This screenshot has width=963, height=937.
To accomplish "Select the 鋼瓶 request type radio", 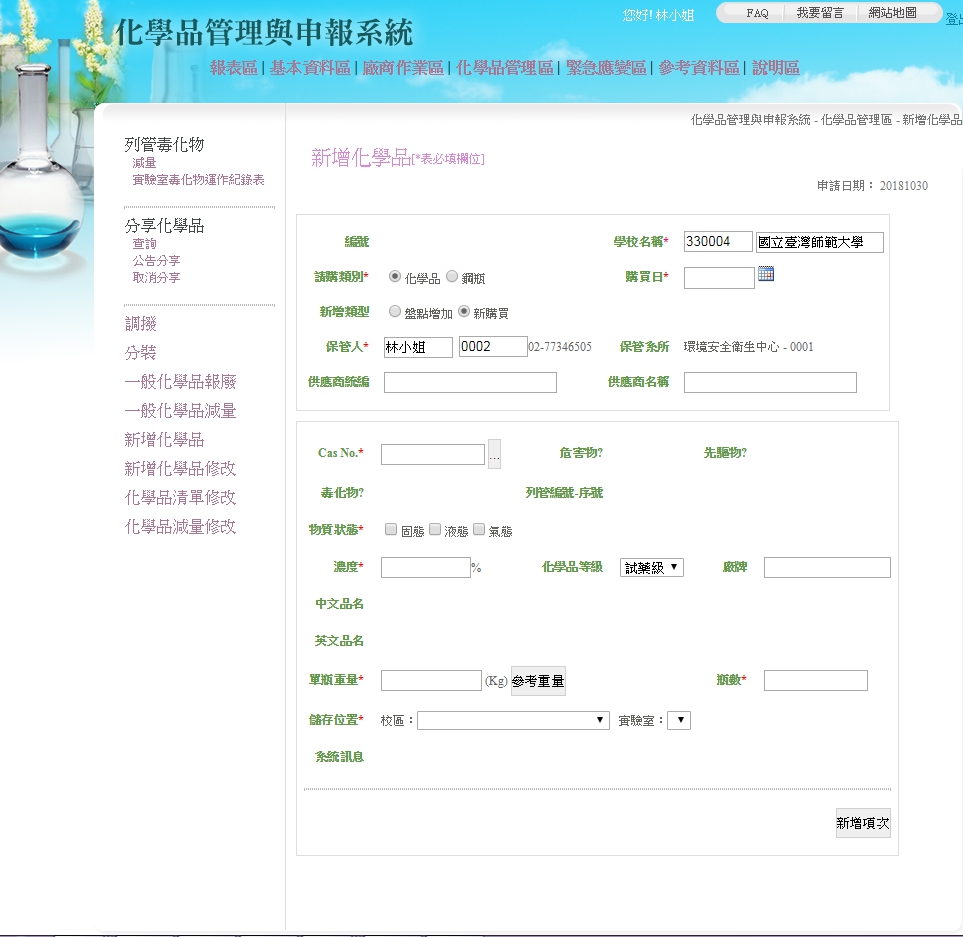I will coord(452,276).
